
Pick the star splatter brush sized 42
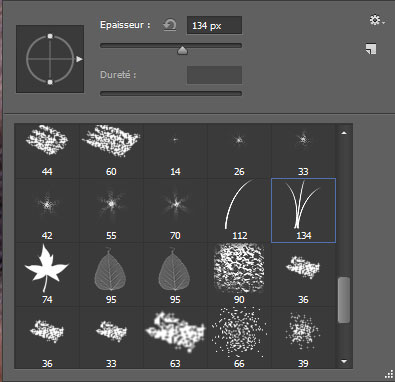point(47,211)
